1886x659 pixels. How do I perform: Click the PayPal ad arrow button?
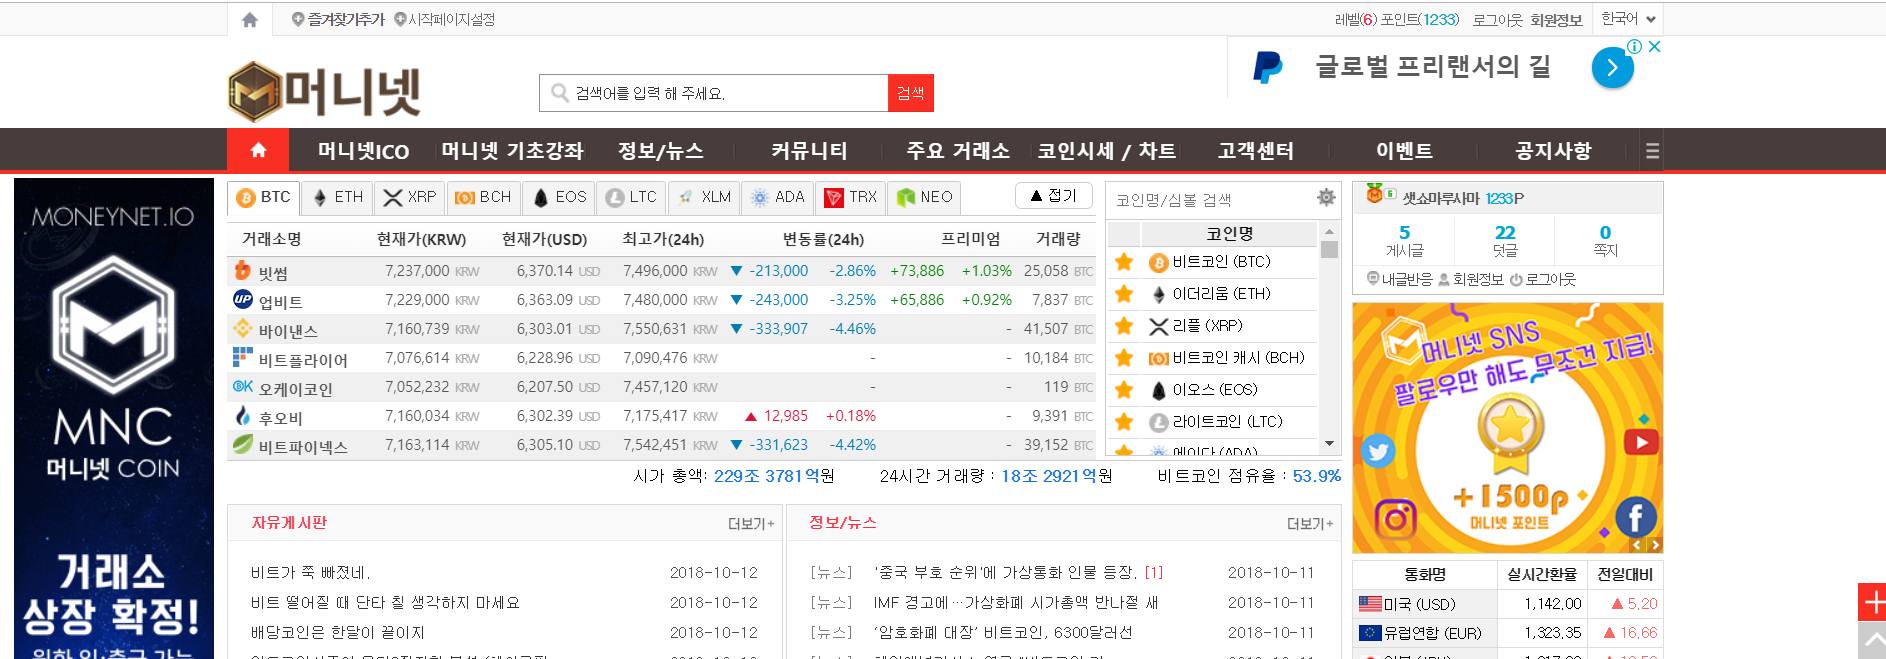click(x=1612, y=68)
